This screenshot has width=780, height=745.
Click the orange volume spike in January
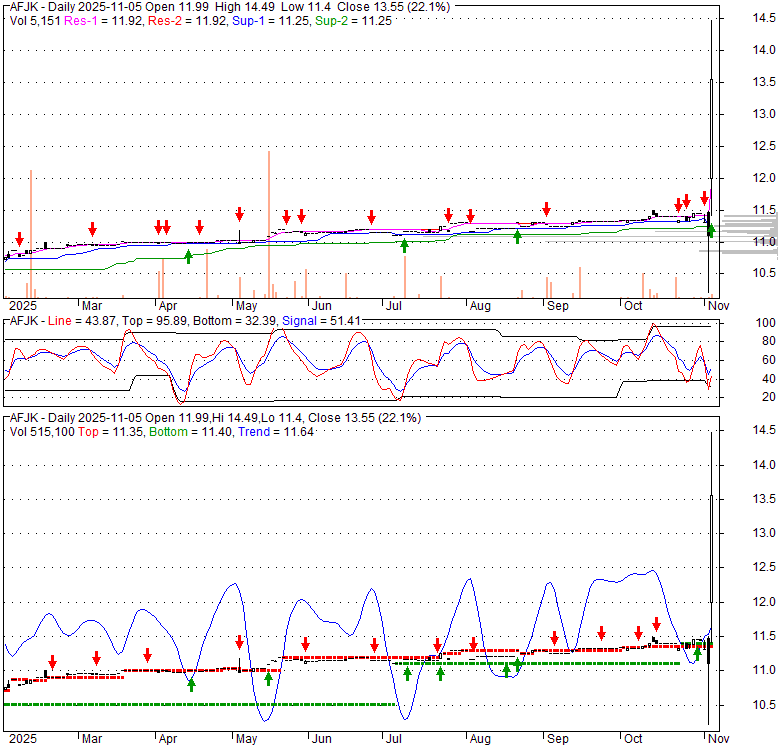pyautogui.click(x=31, y=232)
